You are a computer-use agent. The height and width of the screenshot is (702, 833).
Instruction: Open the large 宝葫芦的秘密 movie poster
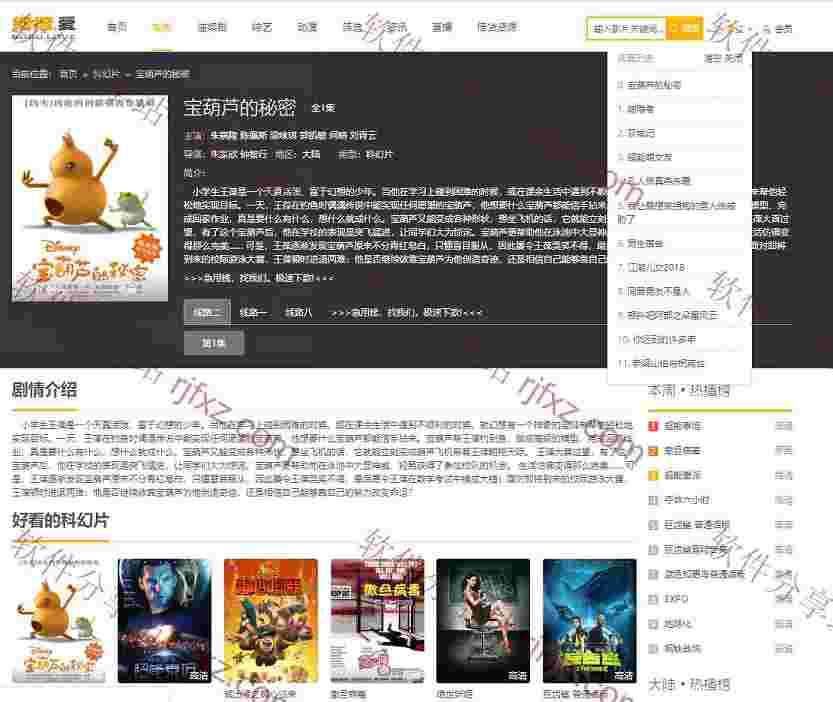[90, 198]
